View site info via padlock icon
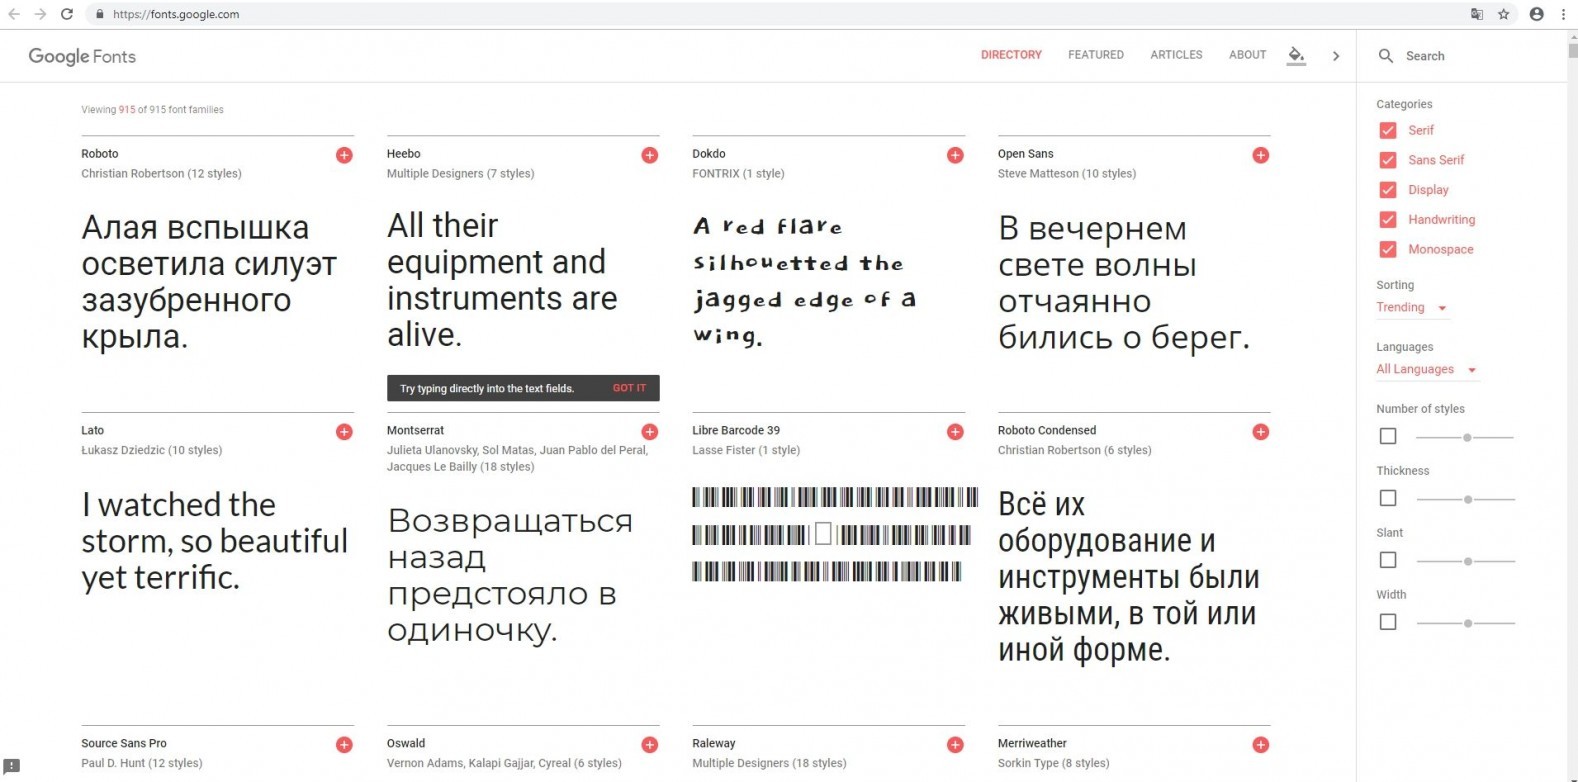 99,14
